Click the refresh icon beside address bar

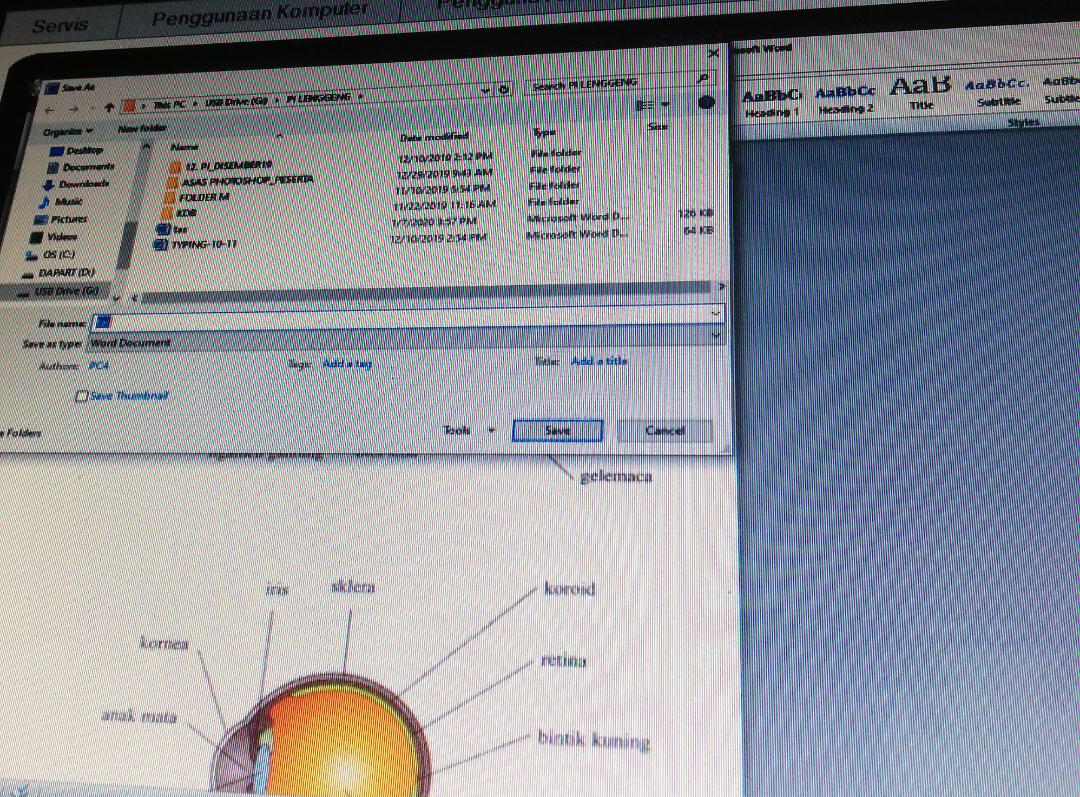point(505,90)
